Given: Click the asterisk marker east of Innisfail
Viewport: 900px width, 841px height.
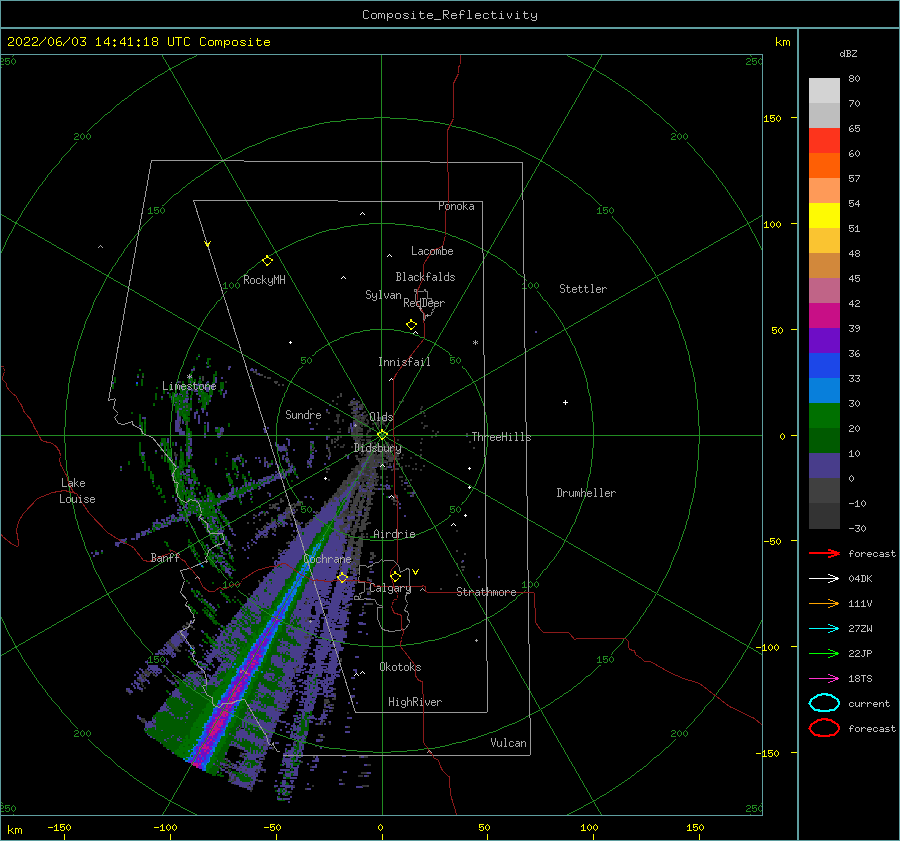Looking at the screenshot, I should pos(475,343).
